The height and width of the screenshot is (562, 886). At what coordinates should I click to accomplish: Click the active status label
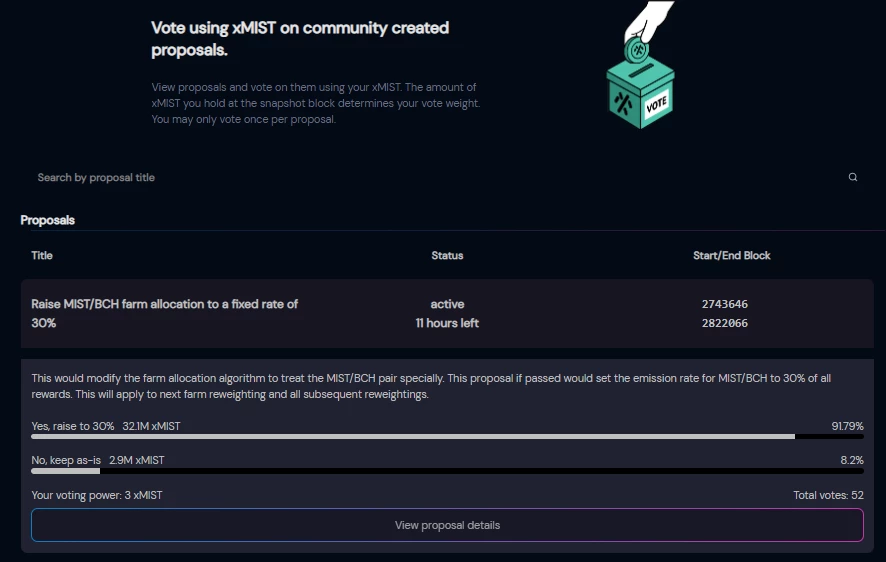click(x=447, y=304)
